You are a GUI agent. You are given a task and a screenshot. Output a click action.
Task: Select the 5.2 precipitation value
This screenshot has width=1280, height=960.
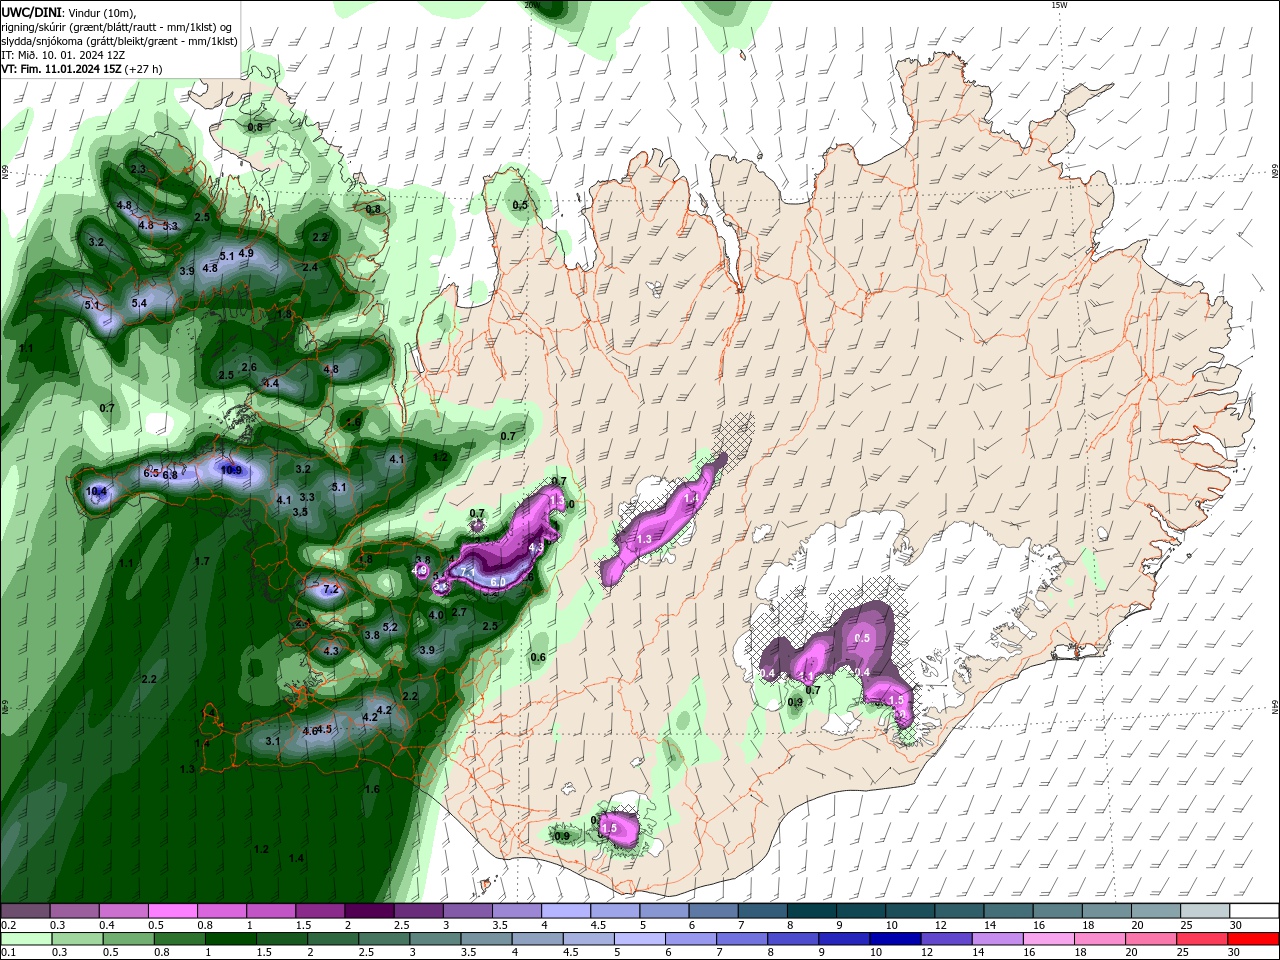point(391,628)
